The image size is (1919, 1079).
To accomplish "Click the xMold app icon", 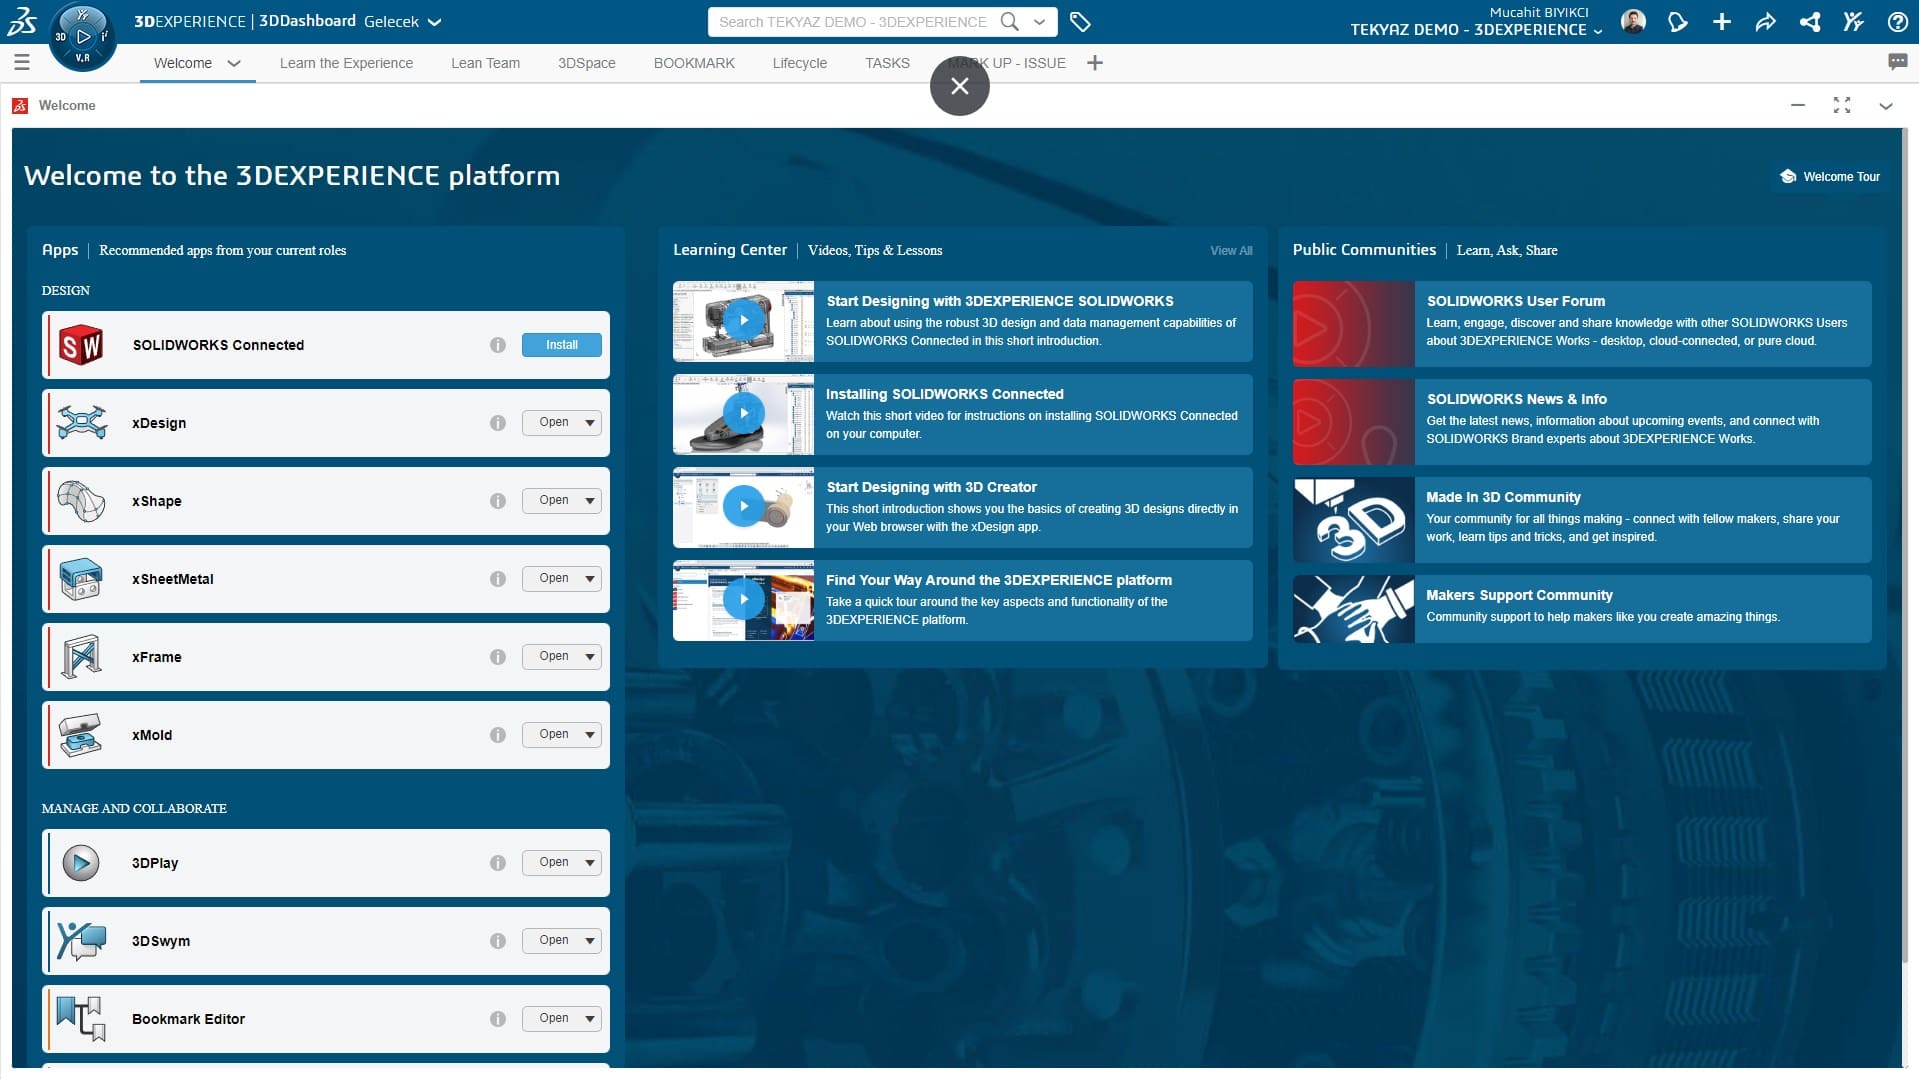I will click(81, 735).
